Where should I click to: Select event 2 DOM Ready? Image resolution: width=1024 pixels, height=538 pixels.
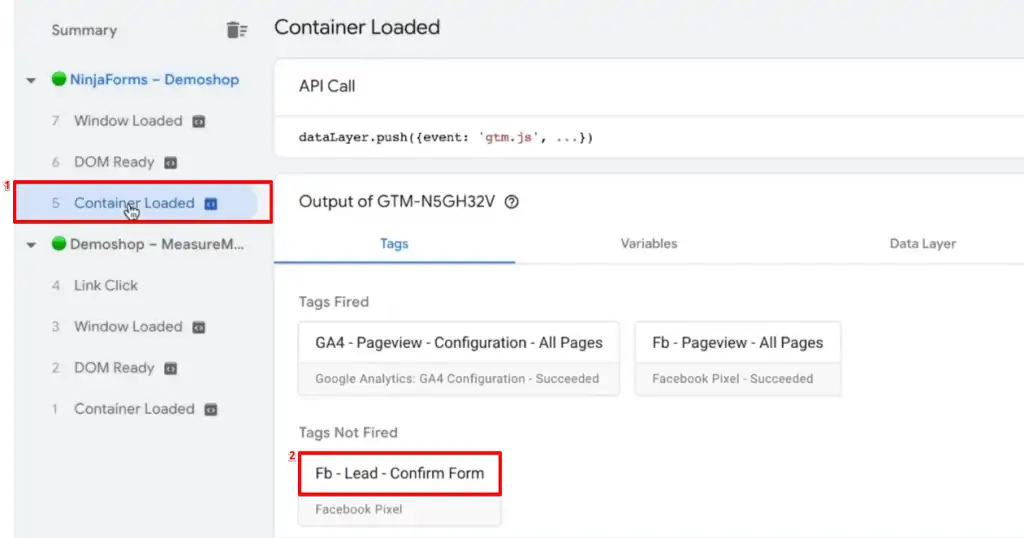click(x=114, y=368)
